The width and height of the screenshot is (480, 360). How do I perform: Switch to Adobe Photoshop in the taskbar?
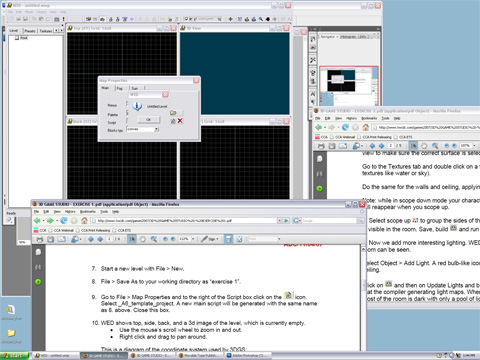pos(247,356)
